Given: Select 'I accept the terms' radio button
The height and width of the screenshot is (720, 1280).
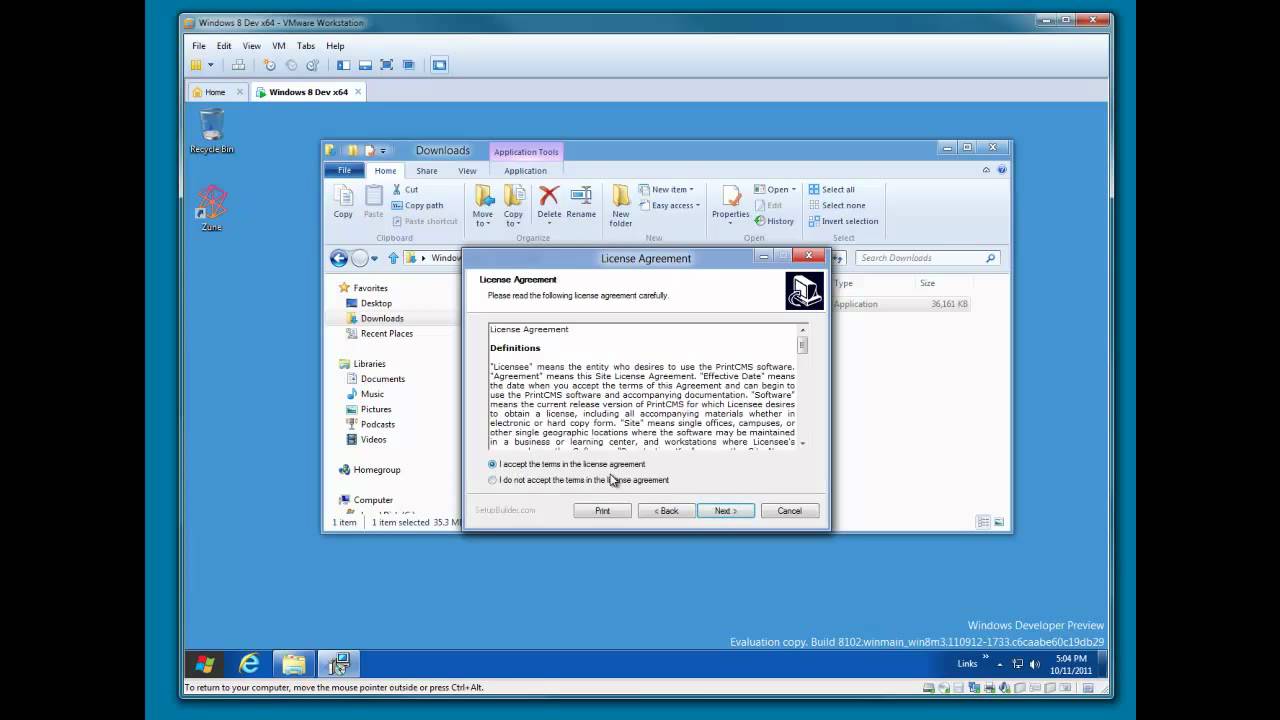Looking at the screenshot, I should [x=492, y=464].
